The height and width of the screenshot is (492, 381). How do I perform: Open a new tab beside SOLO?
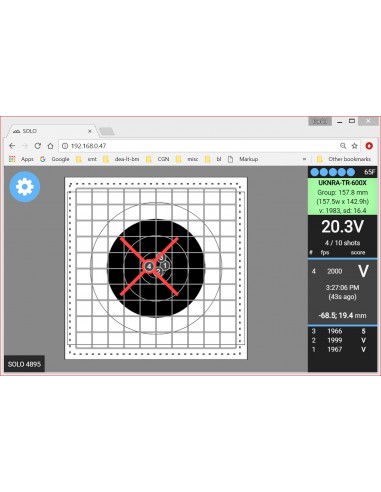[107, 132]
